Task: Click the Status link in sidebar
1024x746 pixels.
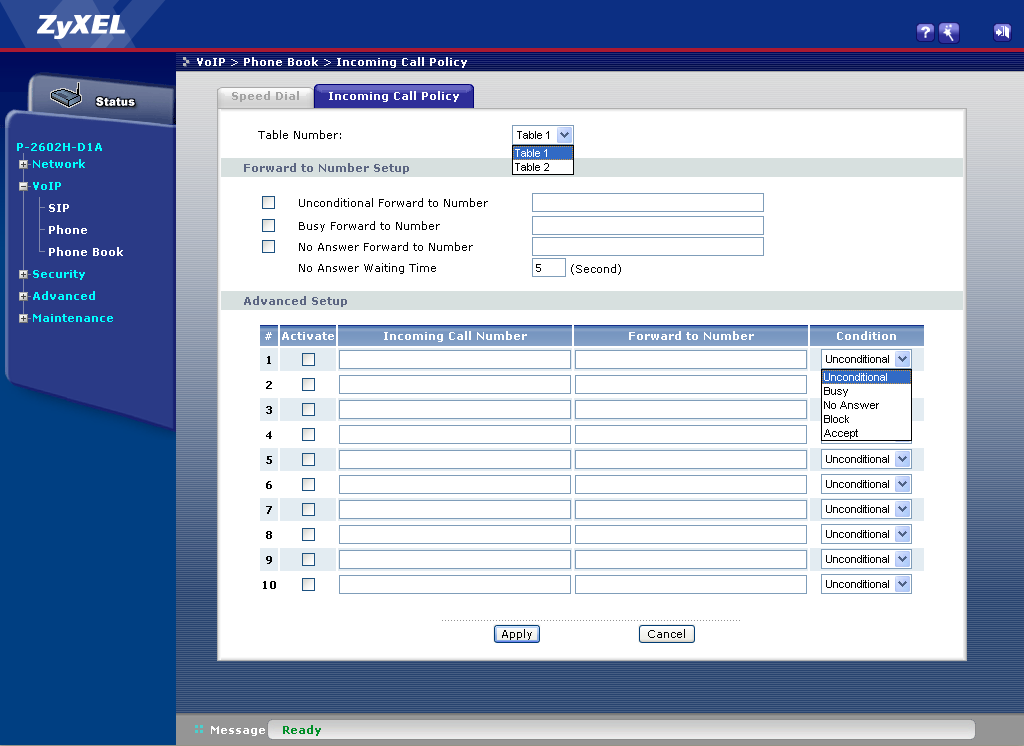Action: tap(115, 101)
